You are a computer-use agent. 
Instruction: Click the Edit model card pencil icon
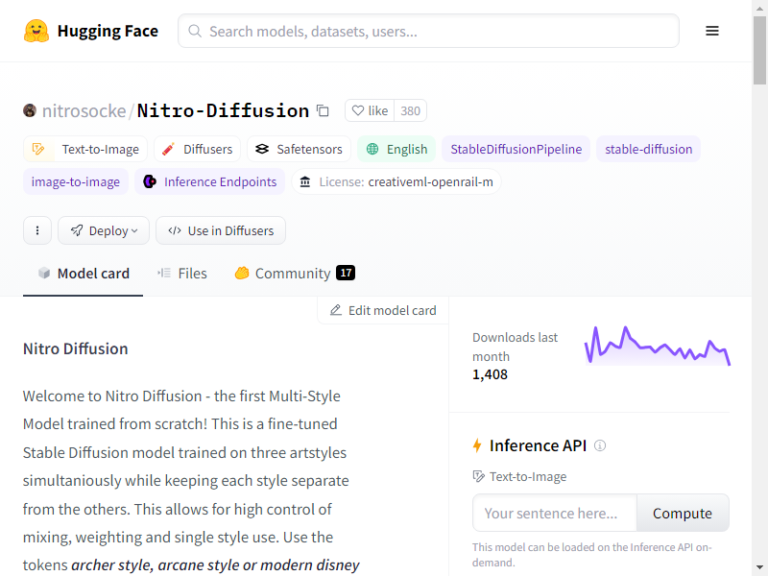[x=336, y=310]
